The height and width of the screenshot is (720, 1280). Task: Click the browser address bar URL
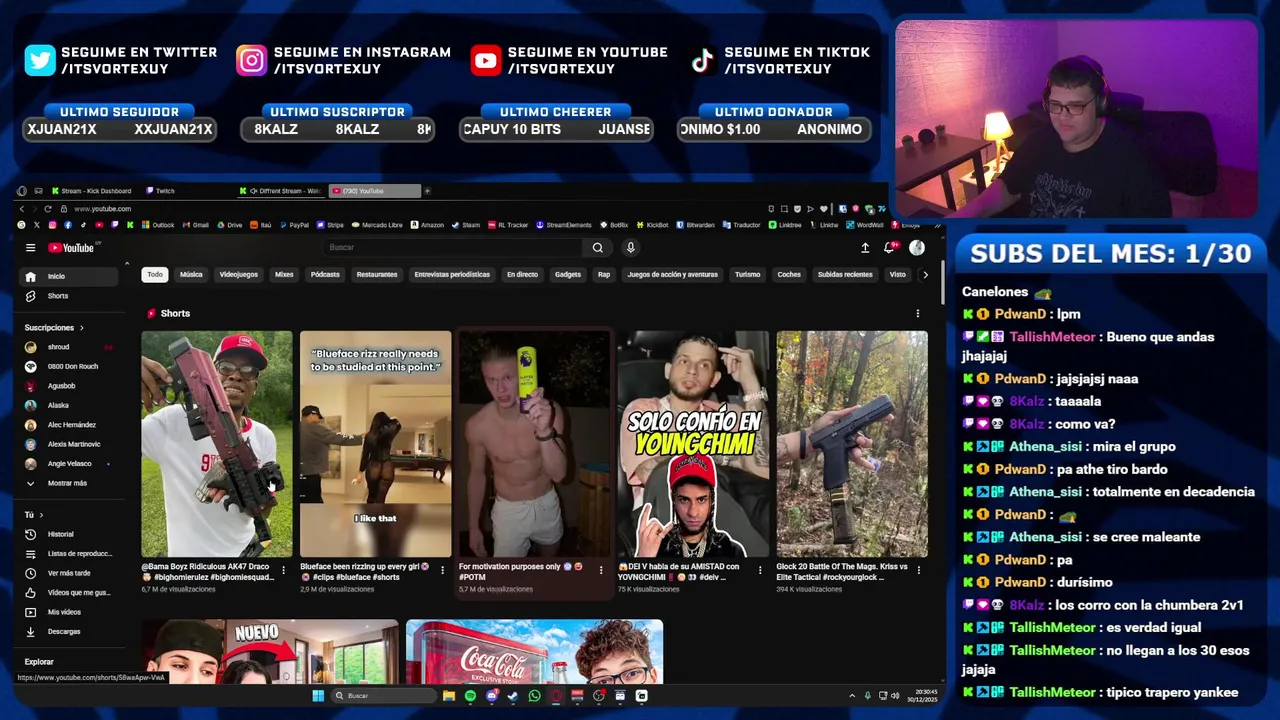[103, 209]
